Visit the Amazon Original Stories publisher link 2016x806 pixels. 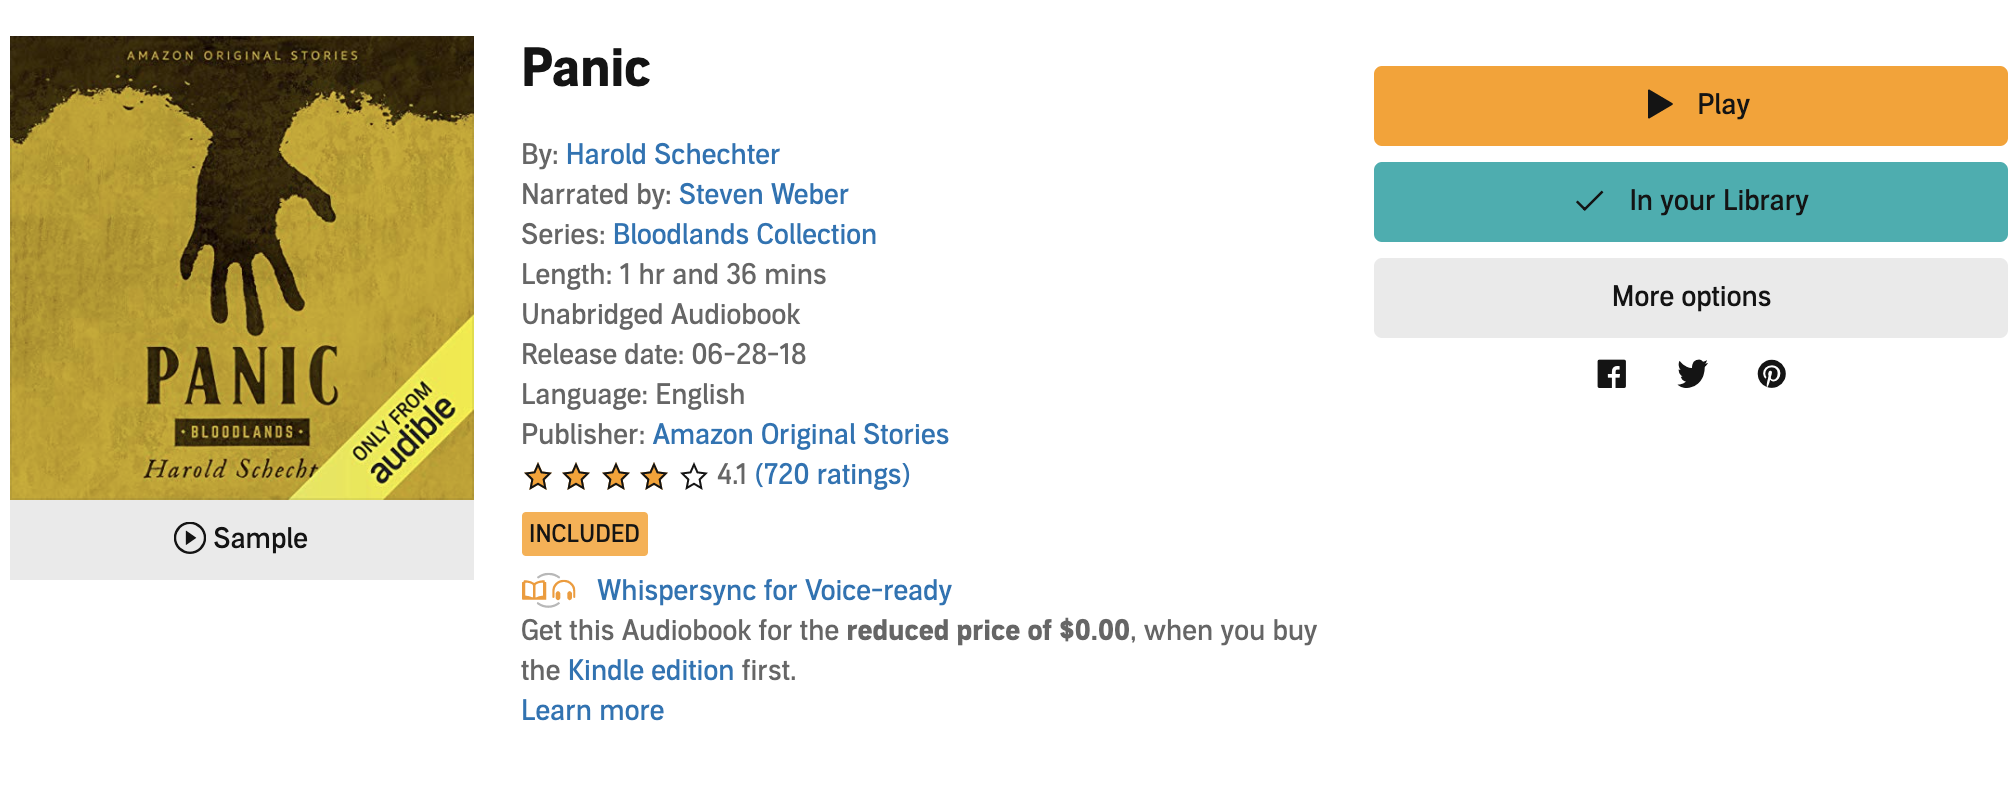(800, 435)
